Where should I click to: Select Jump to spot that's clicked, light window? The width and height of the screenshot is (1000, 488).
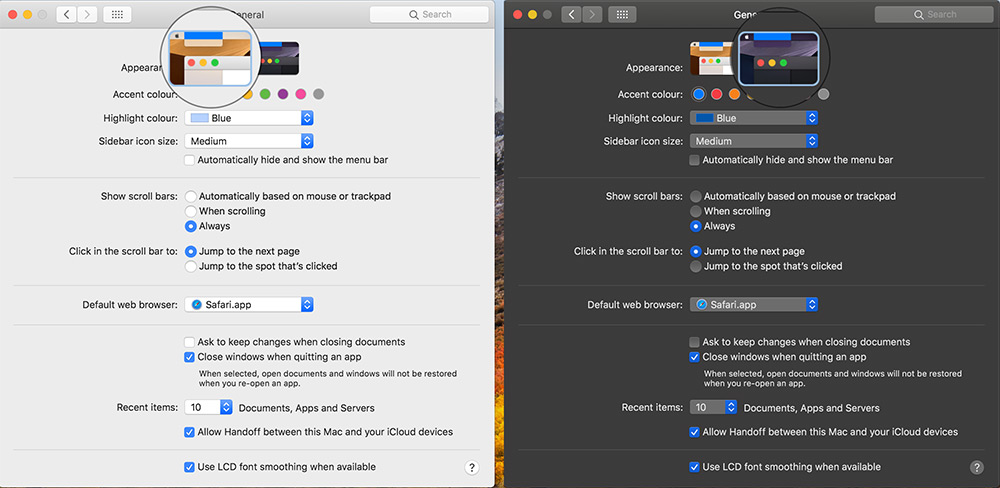click(190, 266)
